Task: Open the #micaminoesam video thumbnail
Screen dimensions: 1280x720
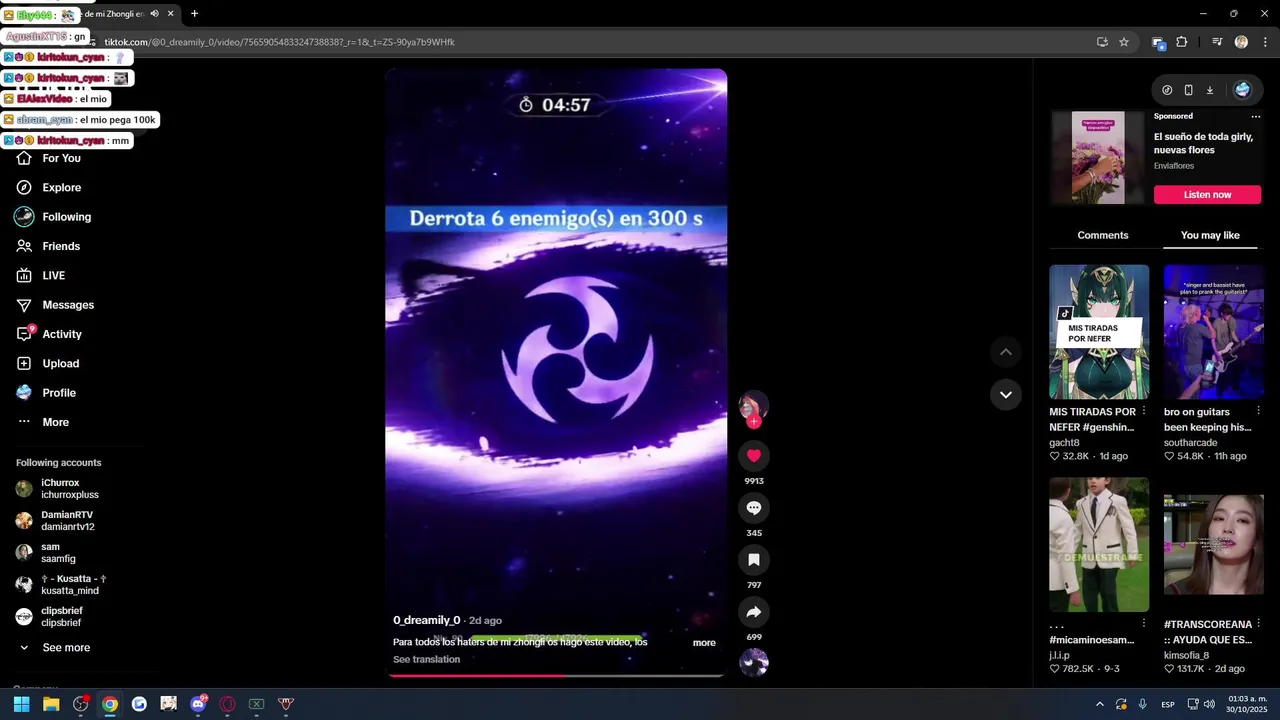Action: [1099, 545]
